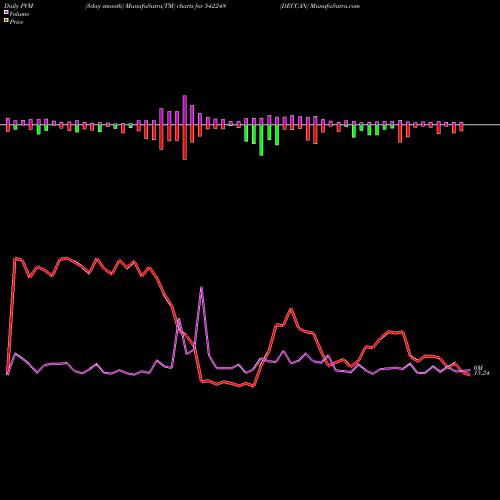
Task: Click the magenta Volume legend swatch
Action: pyautogui.click(x=6, y=12)
